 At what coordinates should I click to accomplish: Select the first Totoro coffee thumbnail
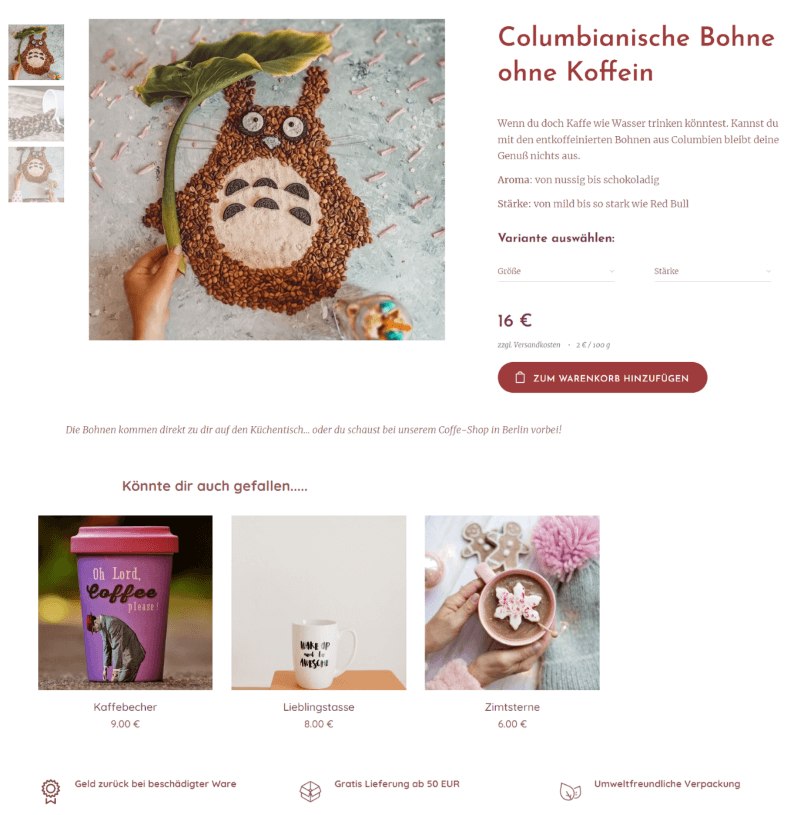point(36,52)
